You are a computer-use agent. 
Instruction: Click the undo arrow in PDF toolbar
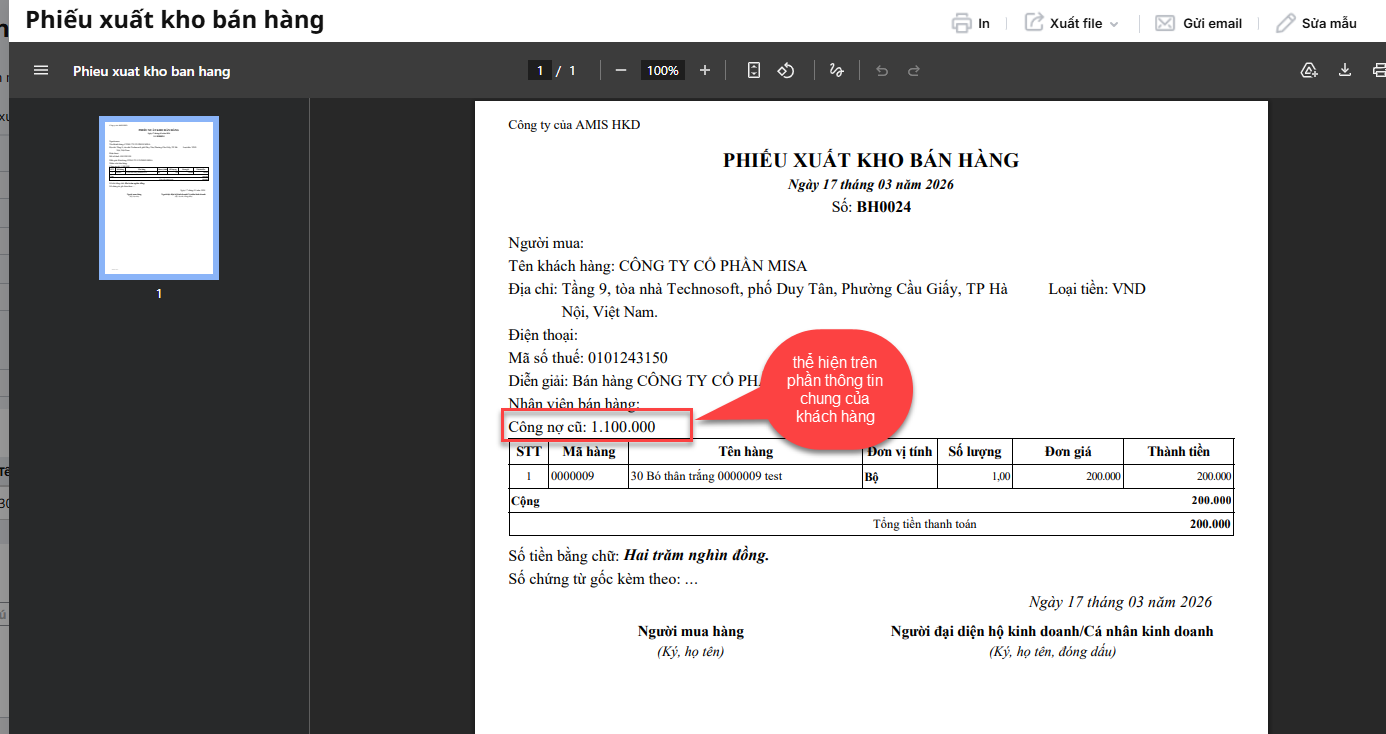coord(881,71)
